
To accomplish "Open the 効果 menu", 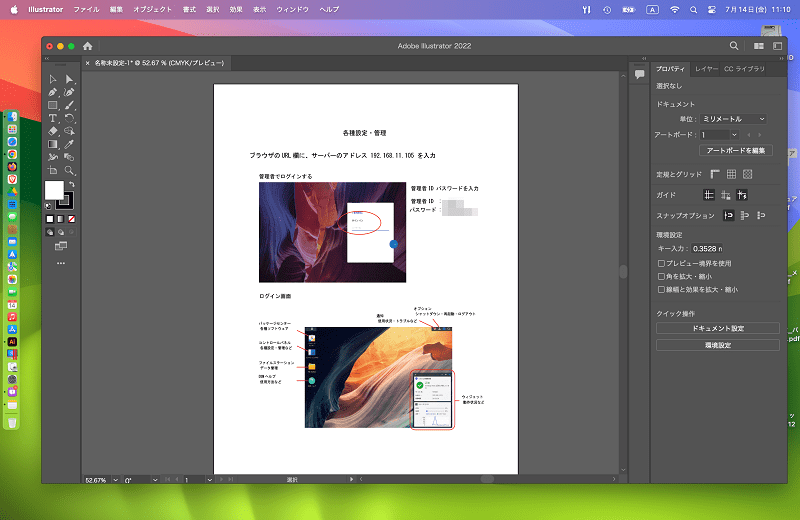I will click(x=236, y=9).
